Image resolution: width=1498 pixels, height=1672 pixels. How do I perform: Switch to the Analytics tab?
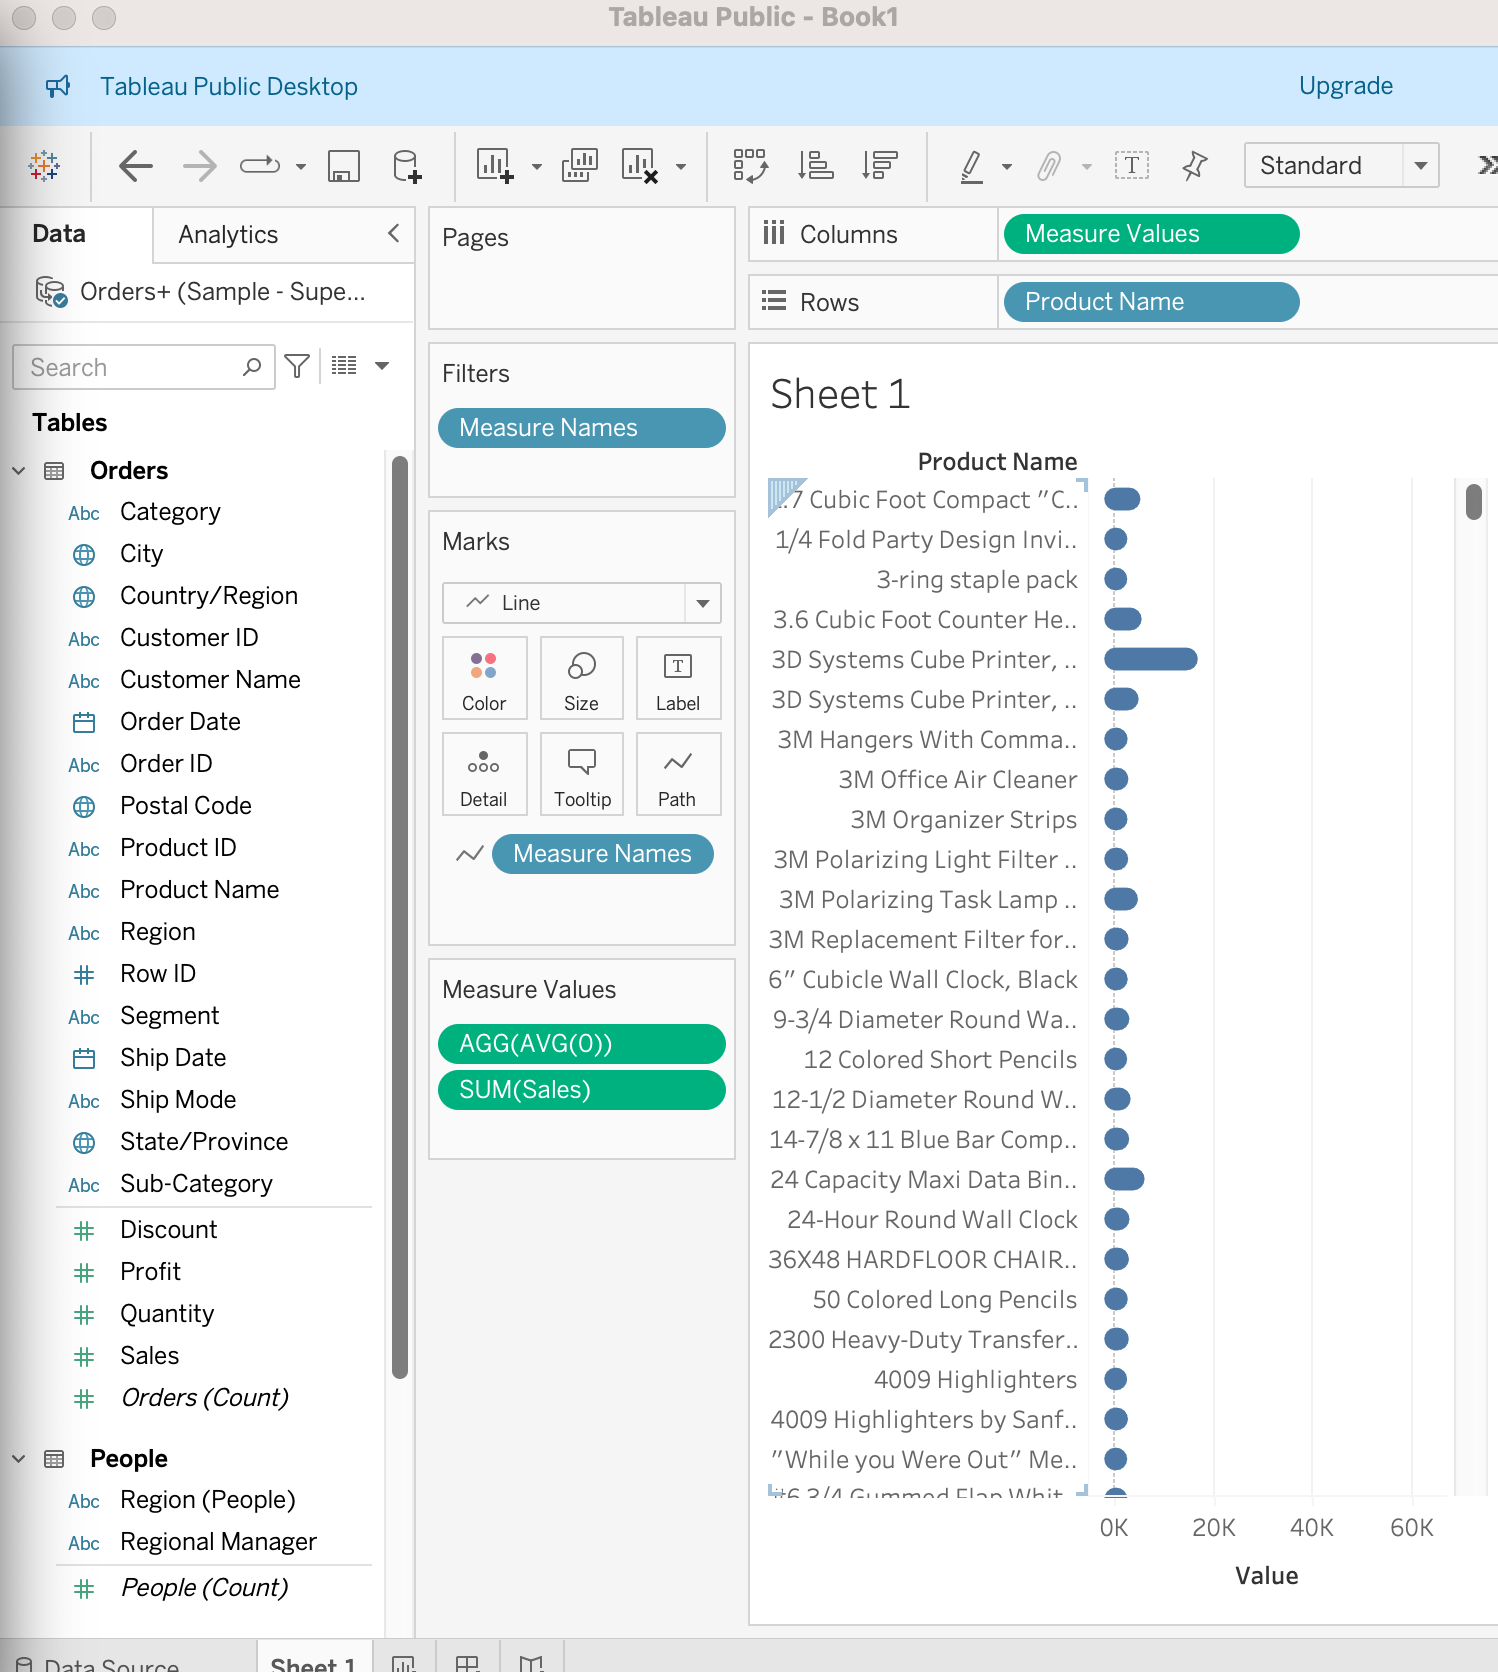click(228, 234)
